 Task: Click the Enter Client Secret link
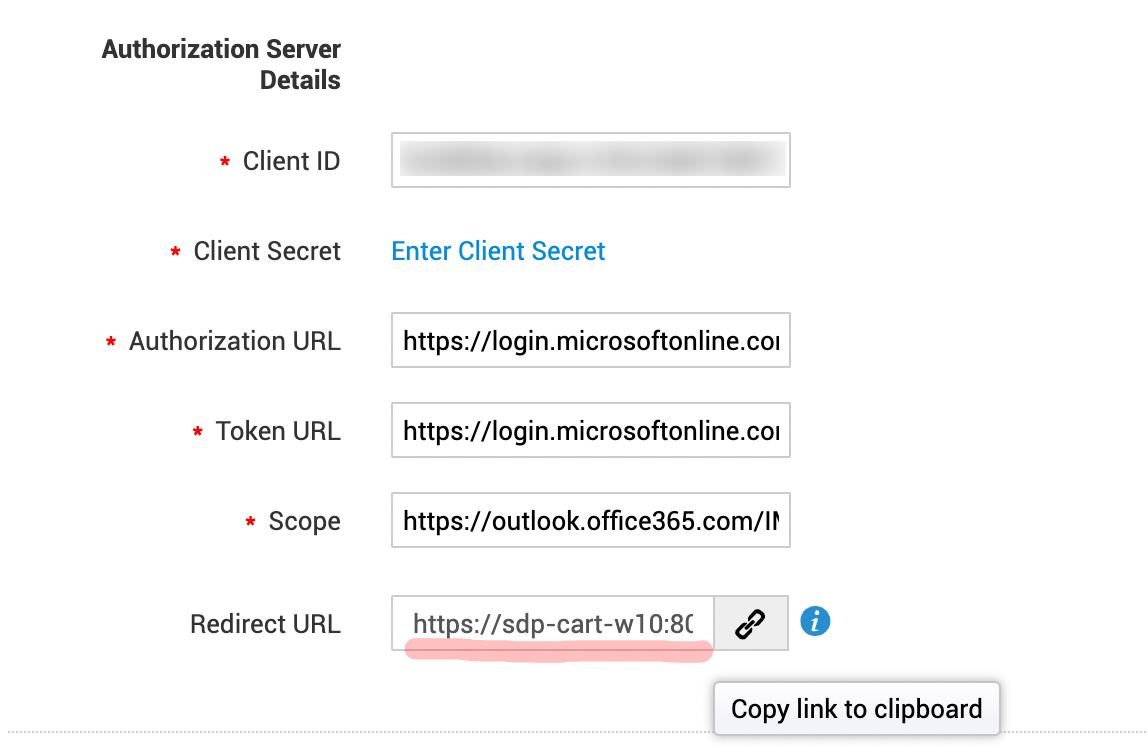(x=498, y=251)
